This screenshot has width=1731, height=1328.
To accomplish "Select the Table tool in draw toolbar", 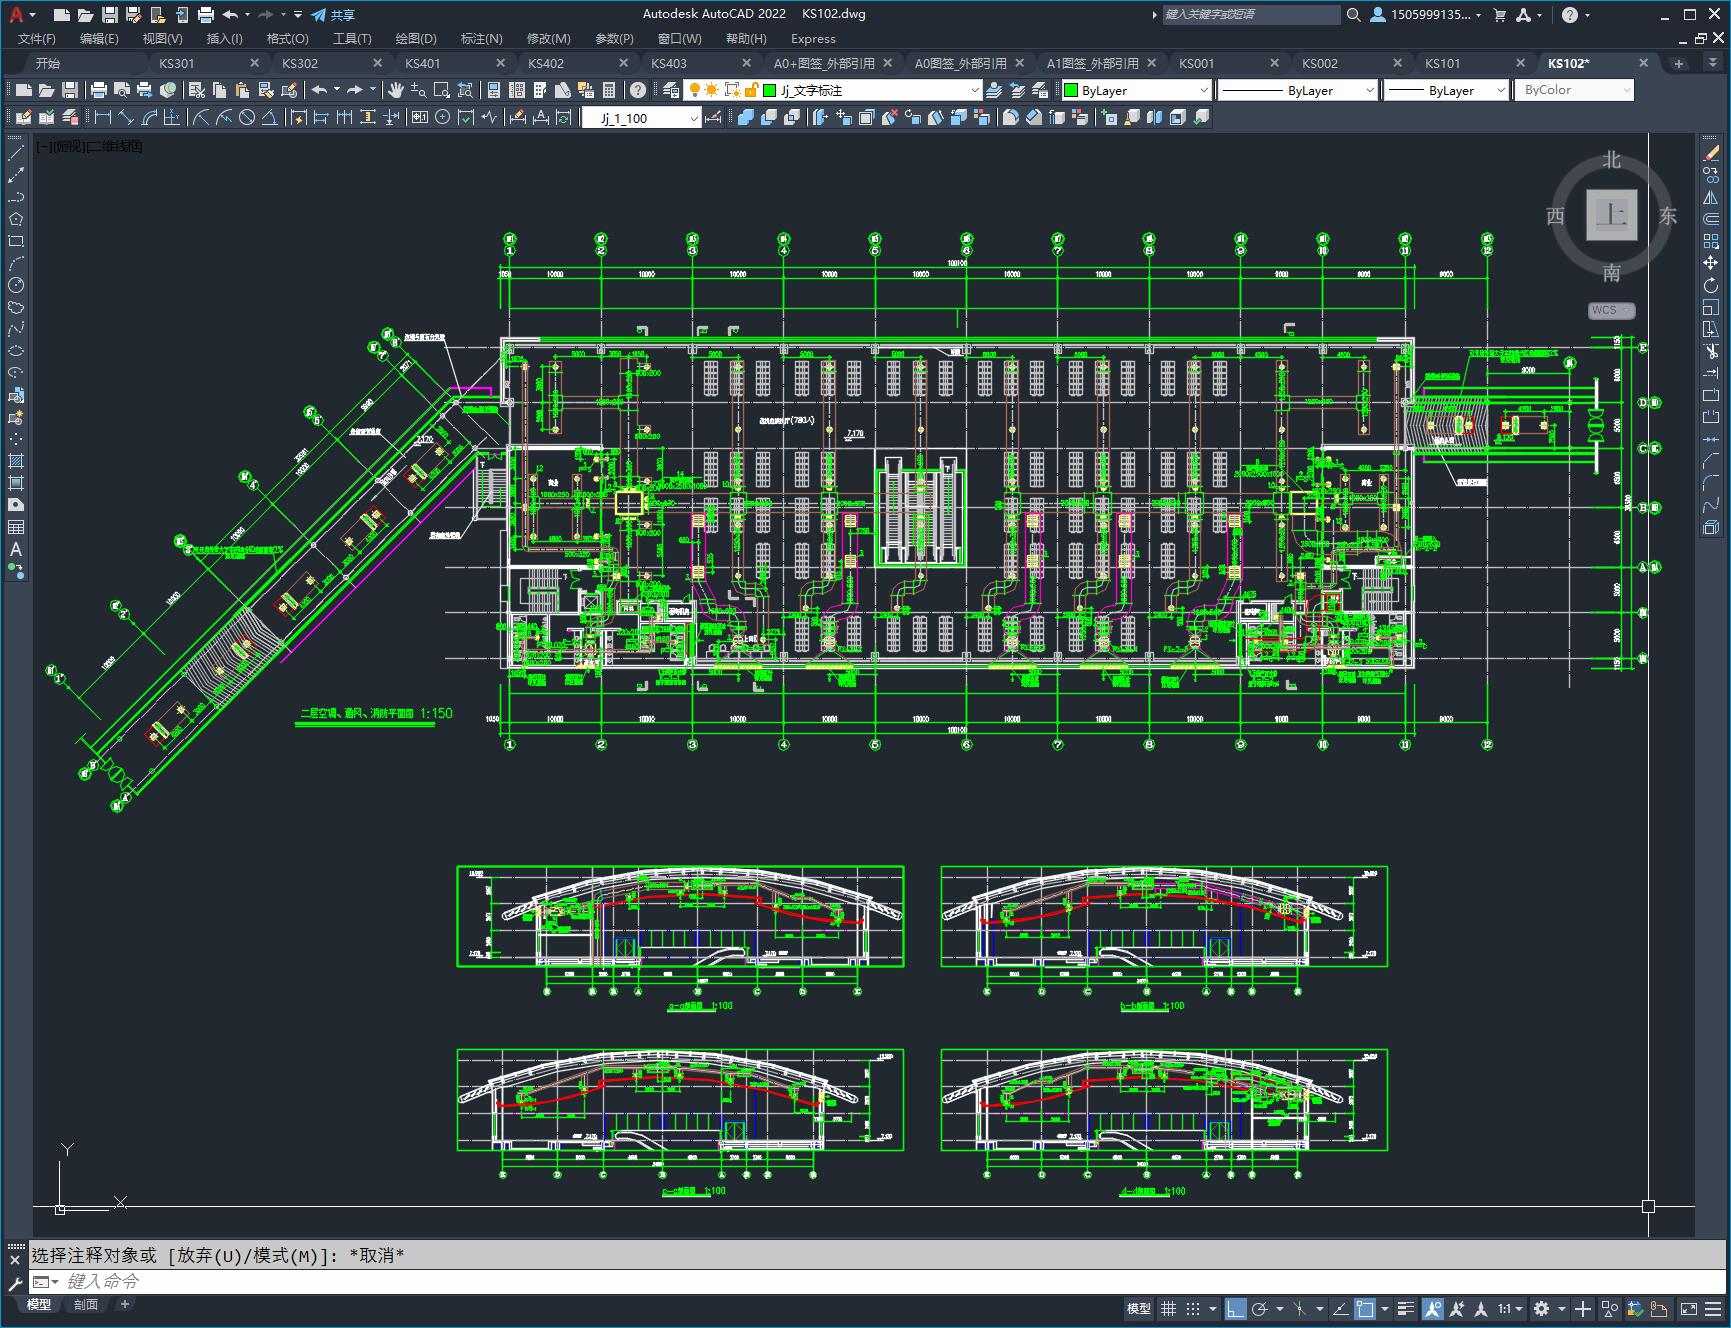I will tap(15, 528).
